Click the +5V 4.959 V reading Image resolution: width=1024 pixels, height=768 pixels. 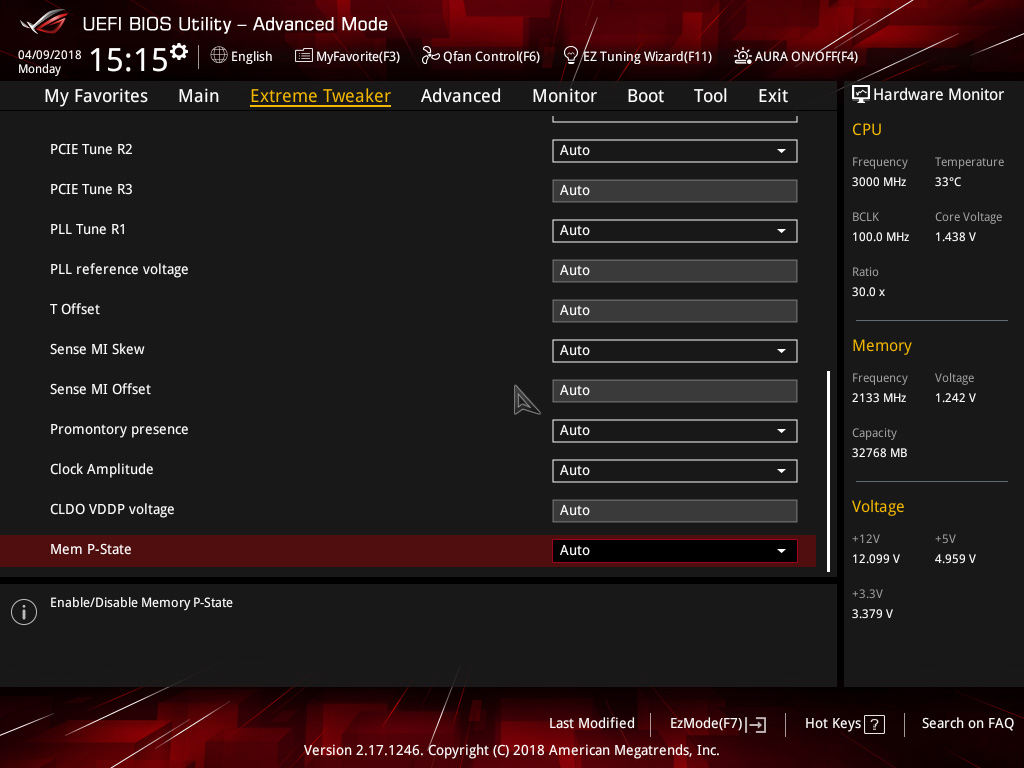pyautogui.click(x=955, y=559)
